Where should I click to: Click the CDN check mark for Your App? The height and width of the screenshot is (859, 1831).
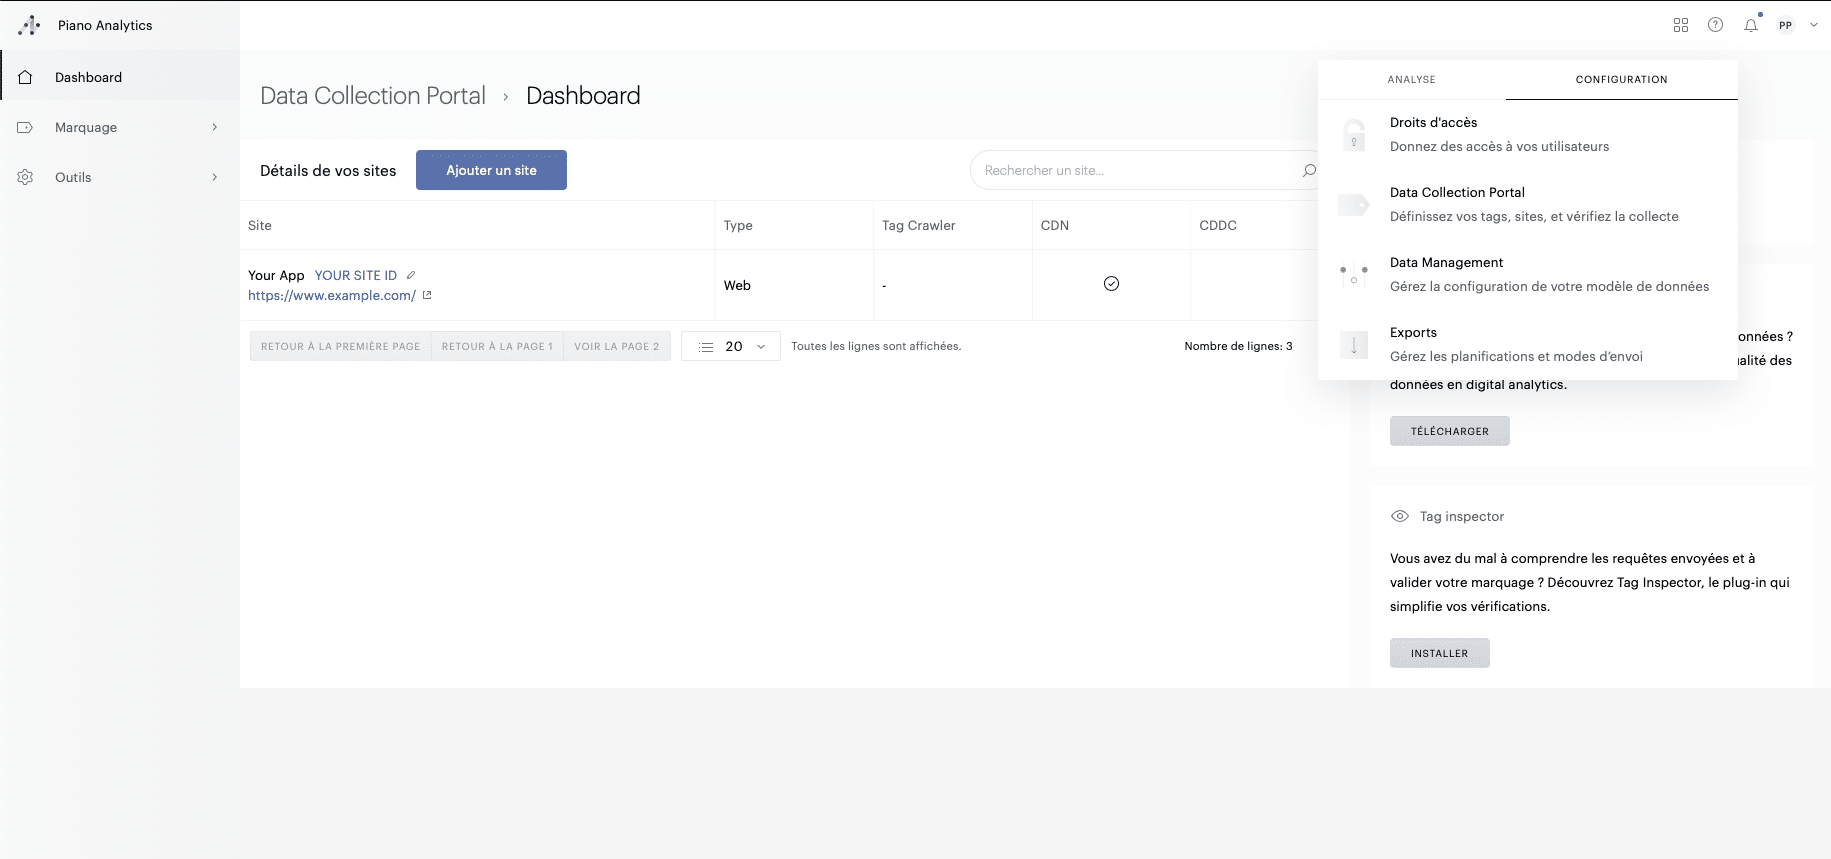click(x=1111, y=284)
